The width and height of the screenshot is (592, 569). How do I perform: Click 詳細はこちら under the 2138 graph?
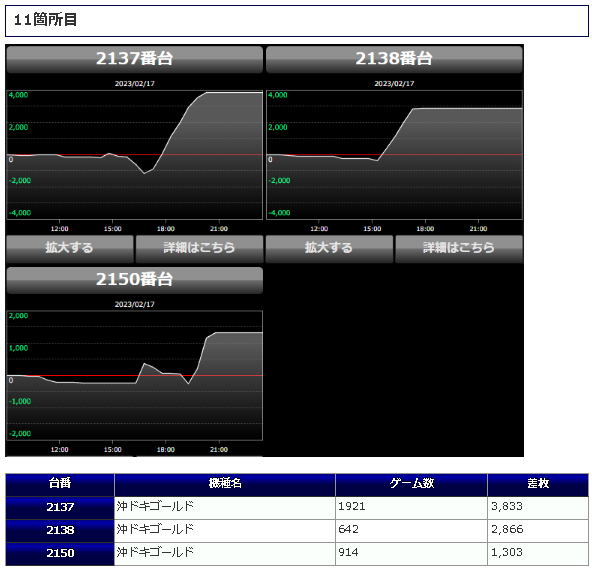[459, 248]
